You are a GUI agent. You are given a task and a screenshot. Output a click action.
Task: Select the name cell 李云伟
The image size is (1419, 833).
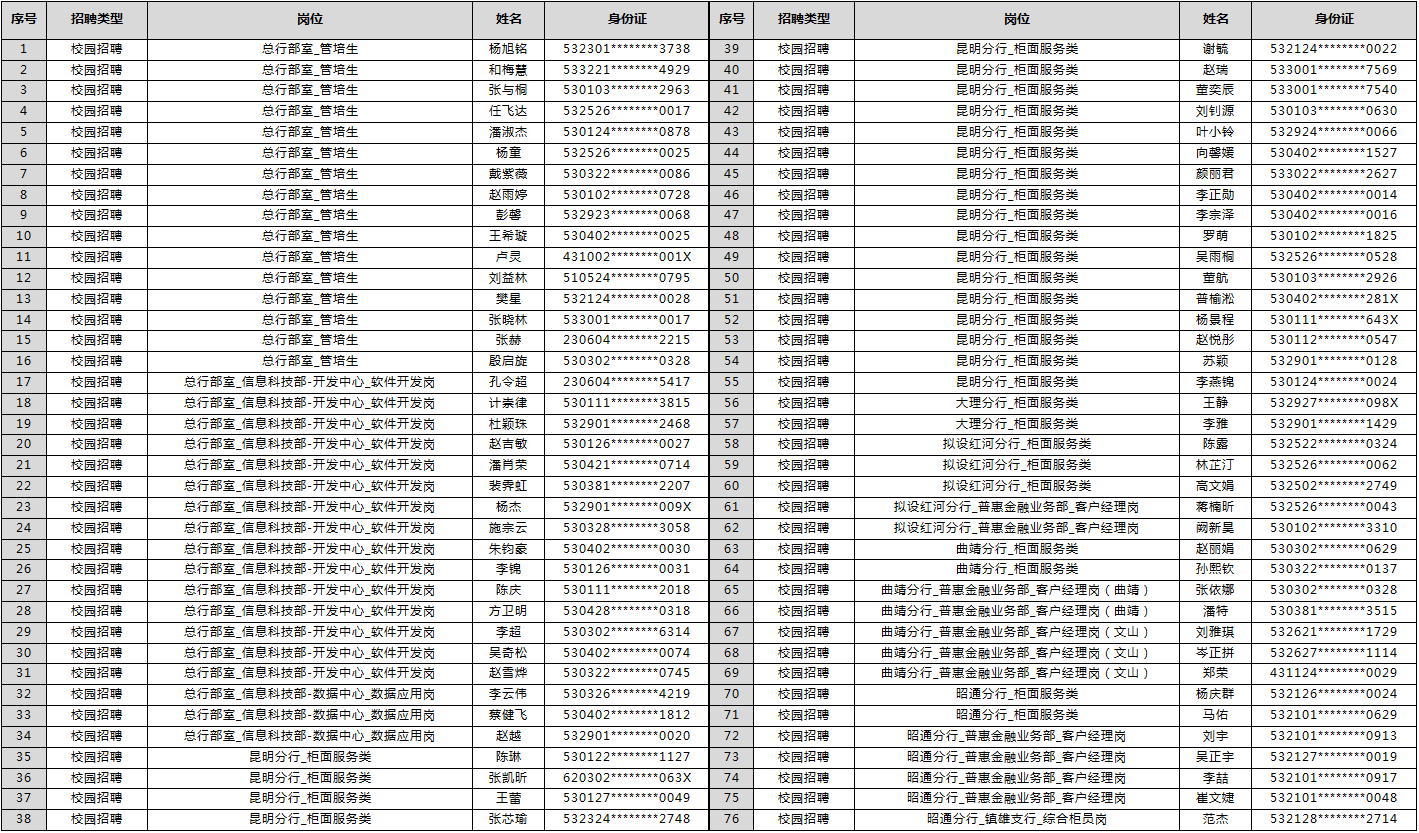(508, 694)
